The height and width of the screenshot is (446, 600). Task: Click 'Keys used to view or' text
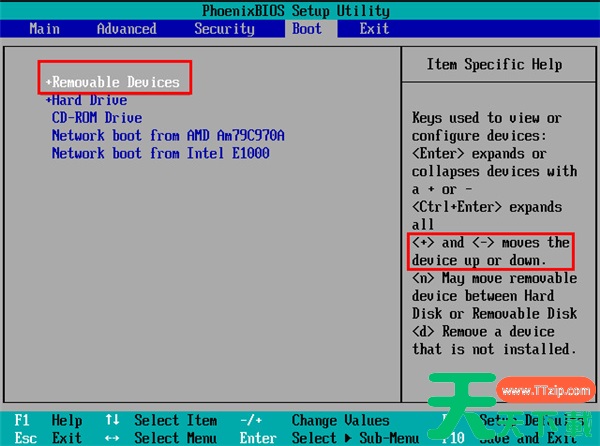(487, 118)
